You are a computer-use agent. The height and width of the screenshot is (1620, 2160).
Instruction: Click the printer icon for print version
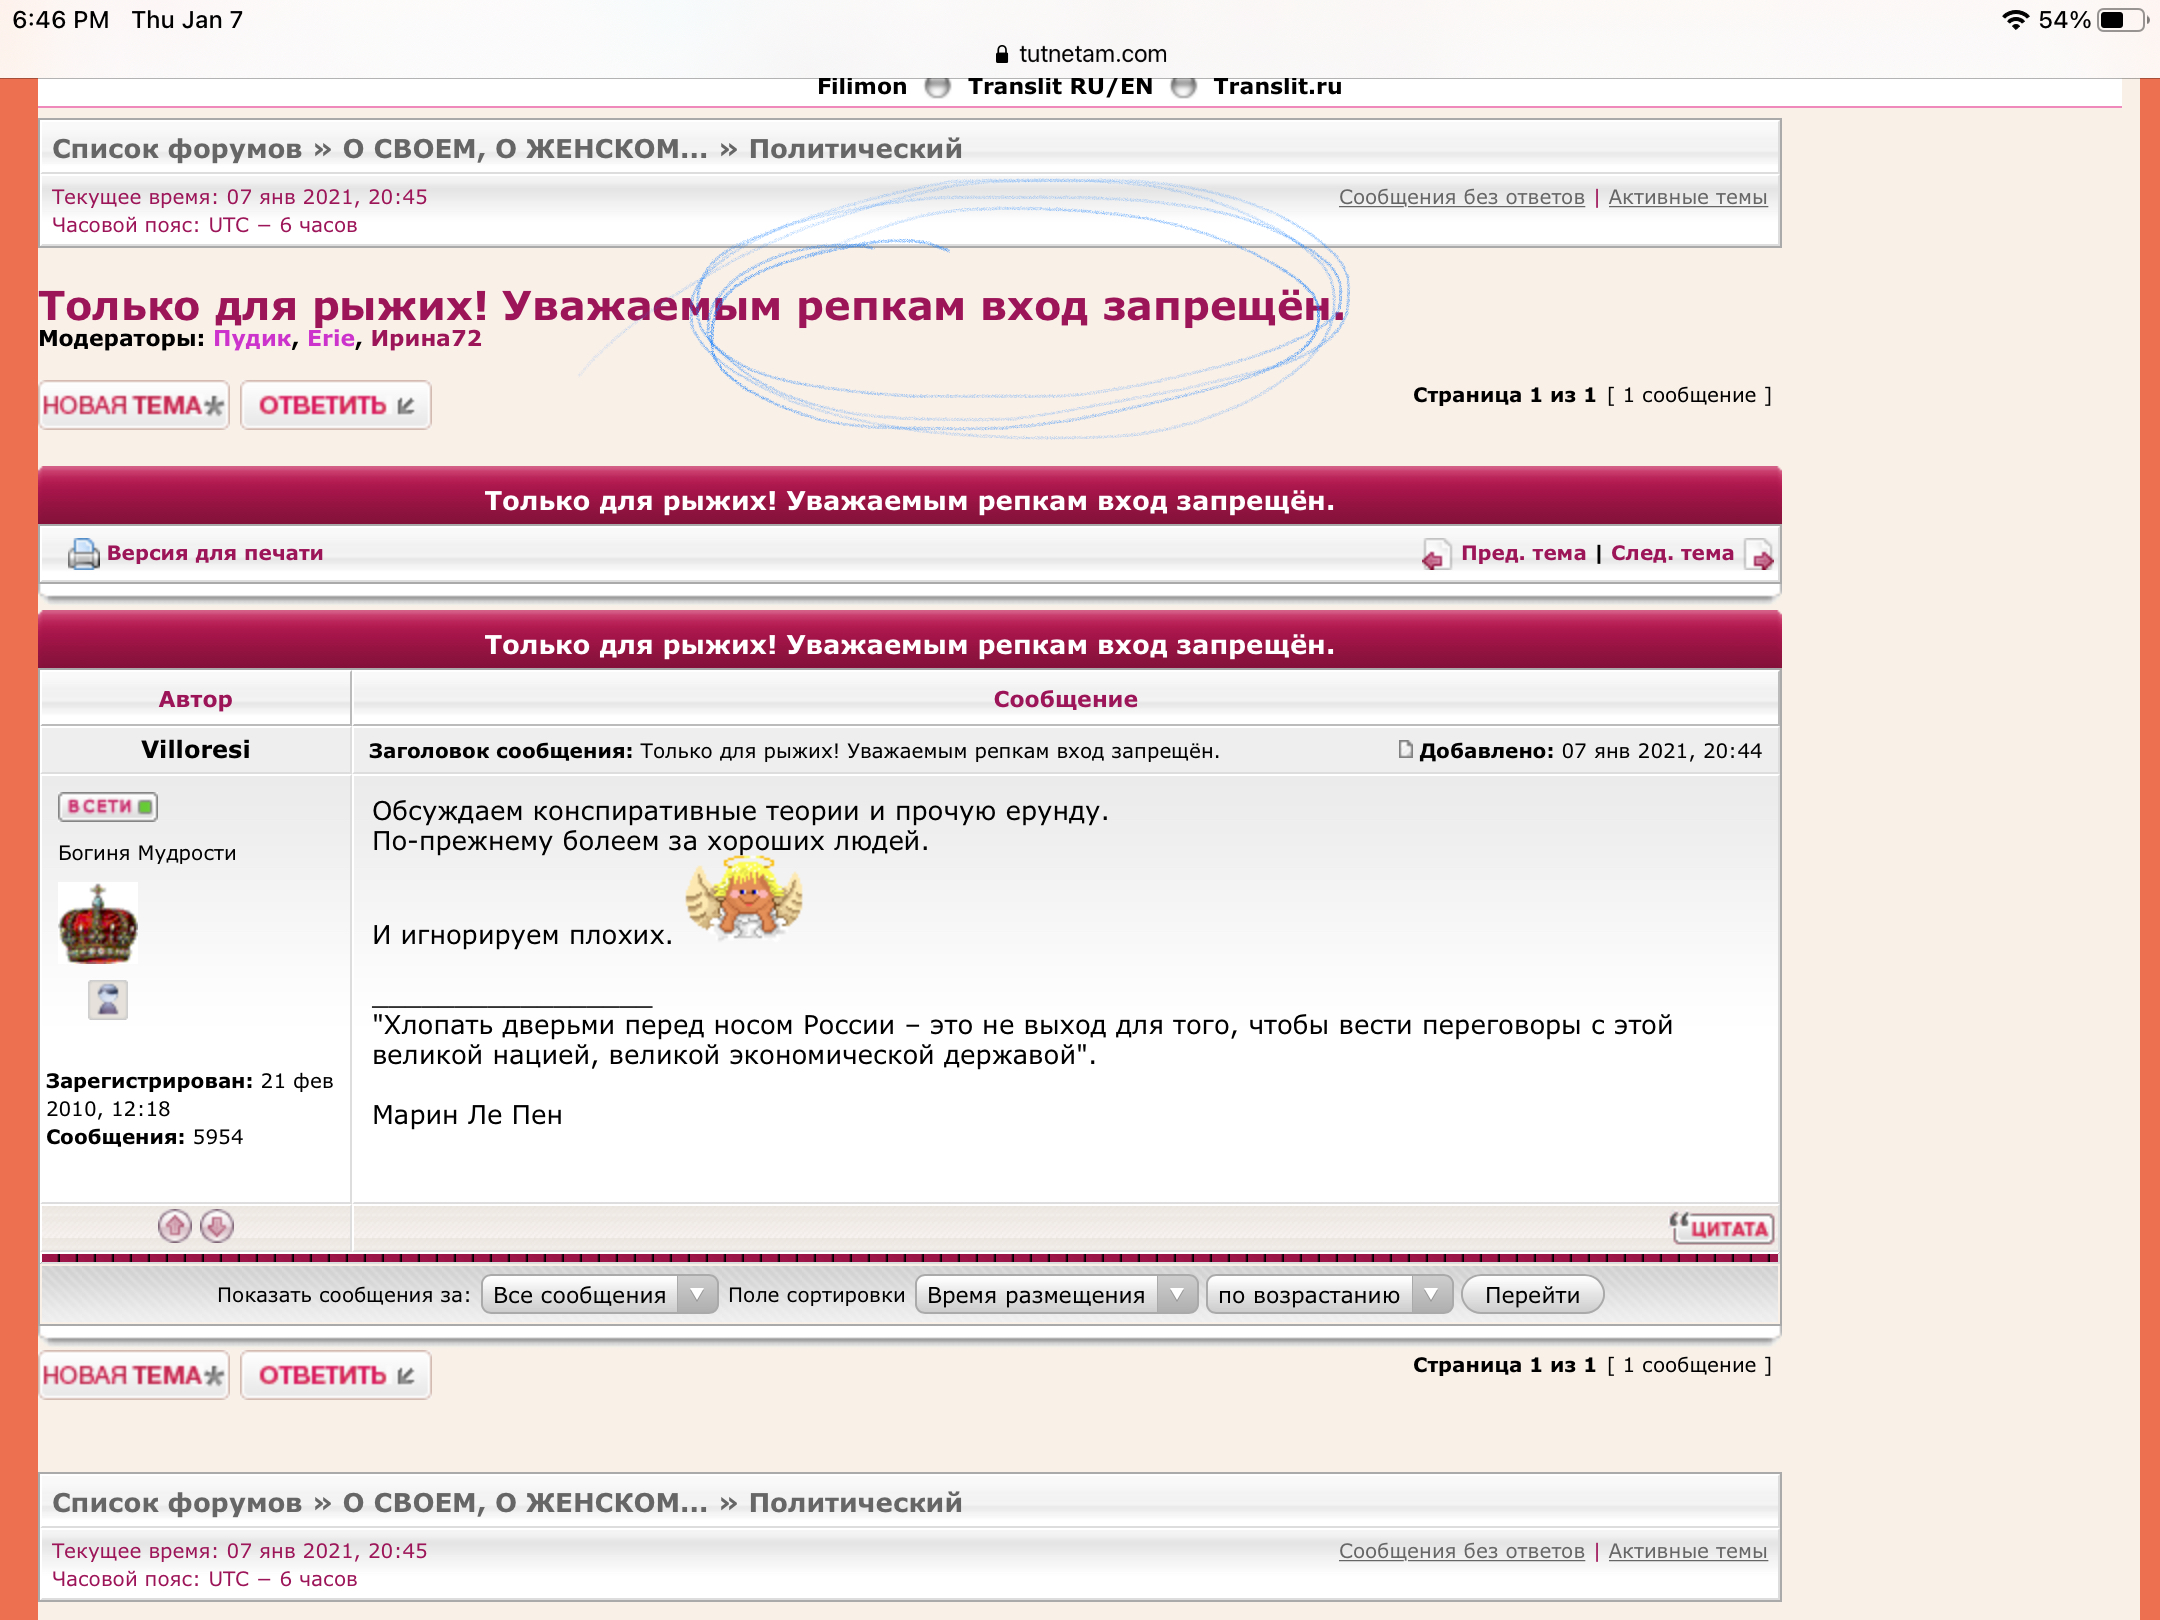83,553
